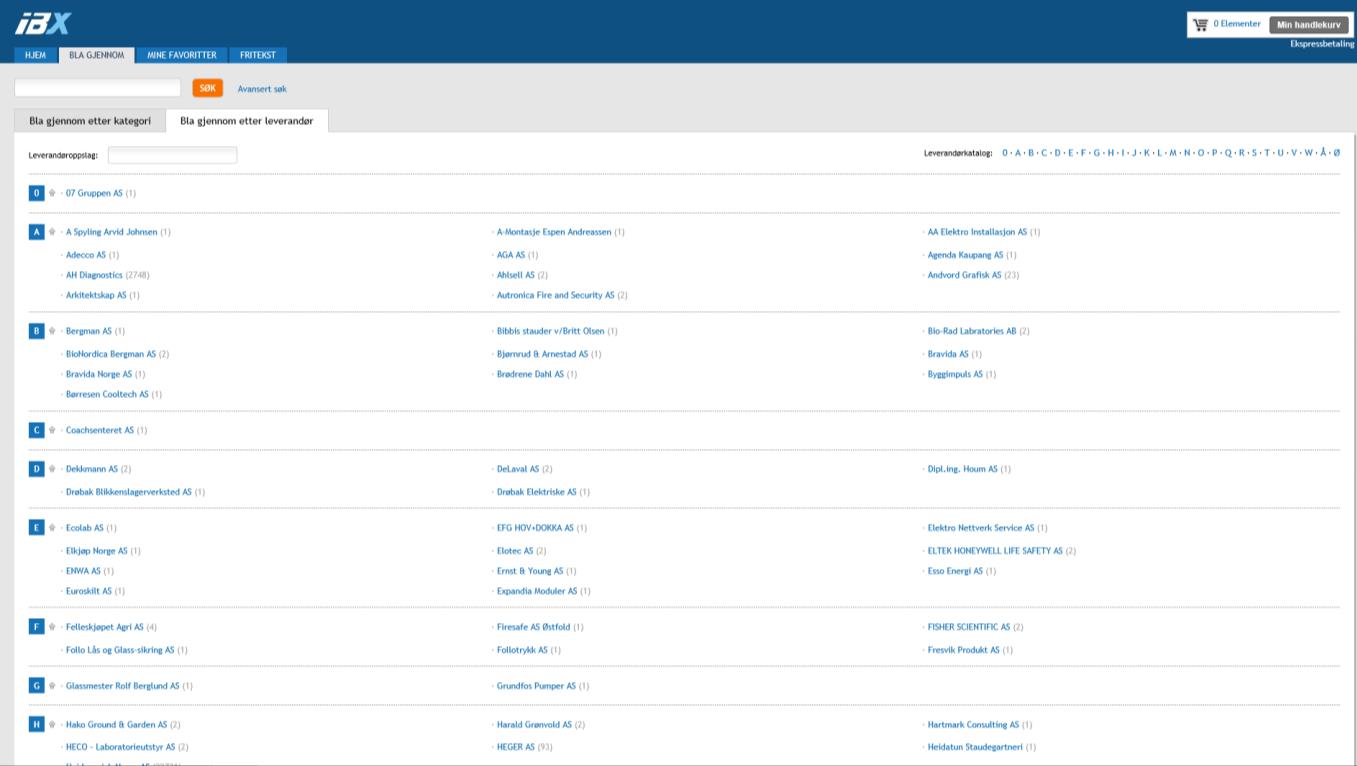Click the blue F section badge
Viewport: 1357px width, 766px height.
point(37,627)
